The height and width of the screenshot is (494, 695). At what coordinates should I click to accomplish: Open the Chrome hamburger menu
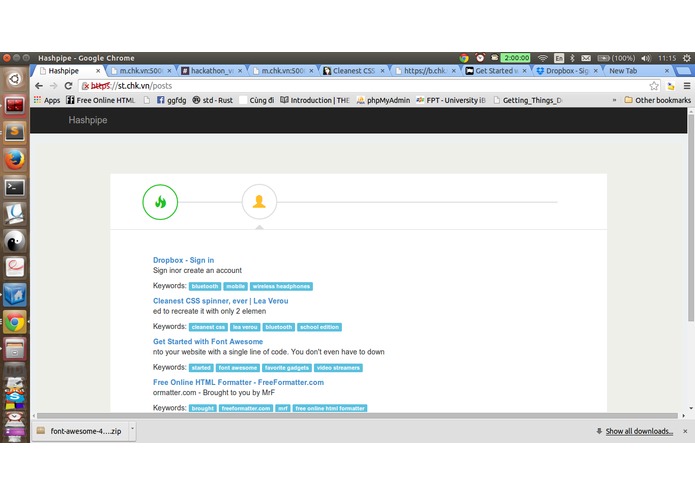tap(687, 86)
